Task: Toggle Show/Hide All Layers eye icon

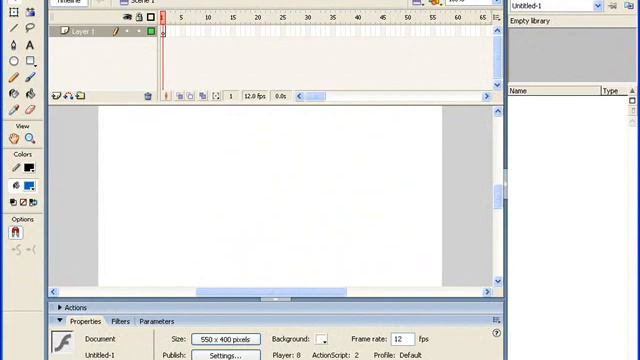Action: (x=127, y=17)
